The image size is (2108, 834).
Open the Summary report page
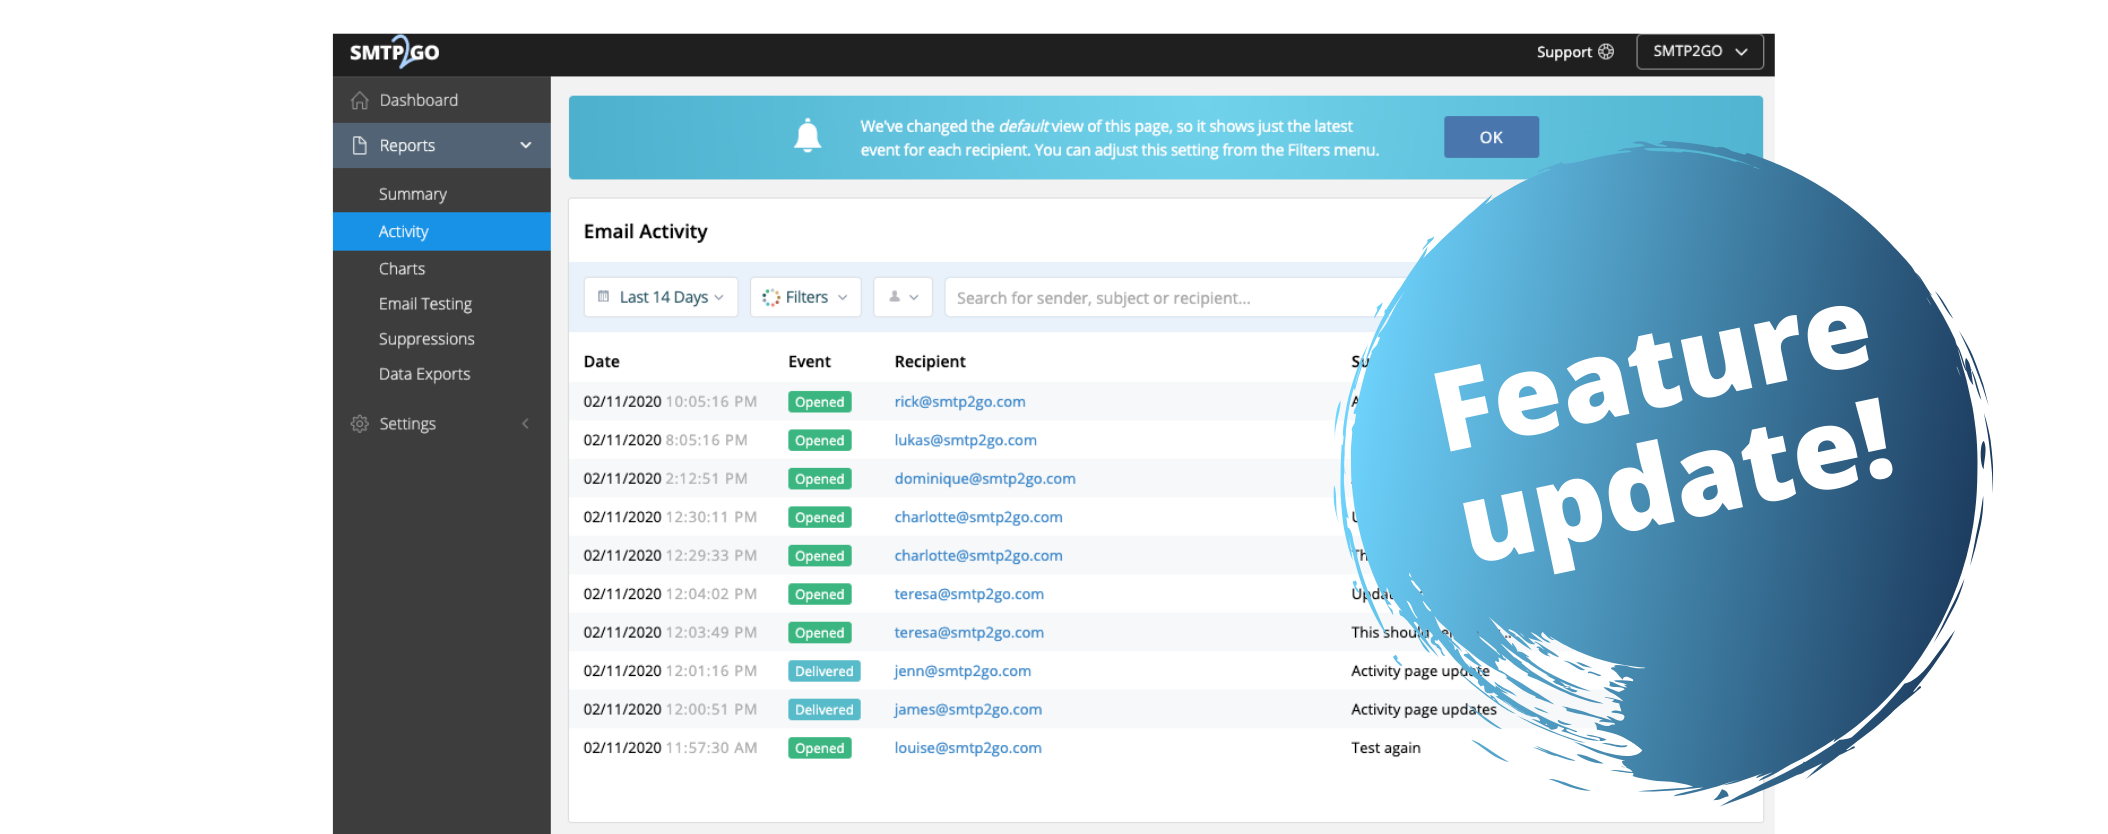pyautogui.click(x=412, y=194)
